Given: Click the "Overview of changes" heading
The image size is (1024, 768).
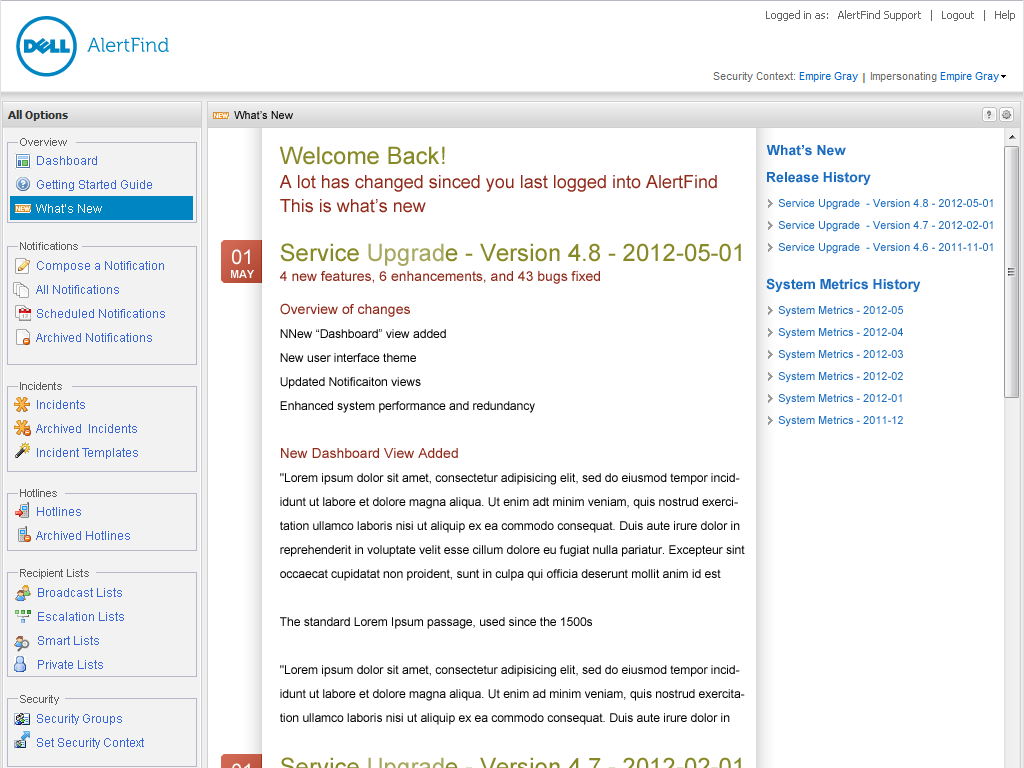Looking at the screenshot, I should [x=345, y=310].
